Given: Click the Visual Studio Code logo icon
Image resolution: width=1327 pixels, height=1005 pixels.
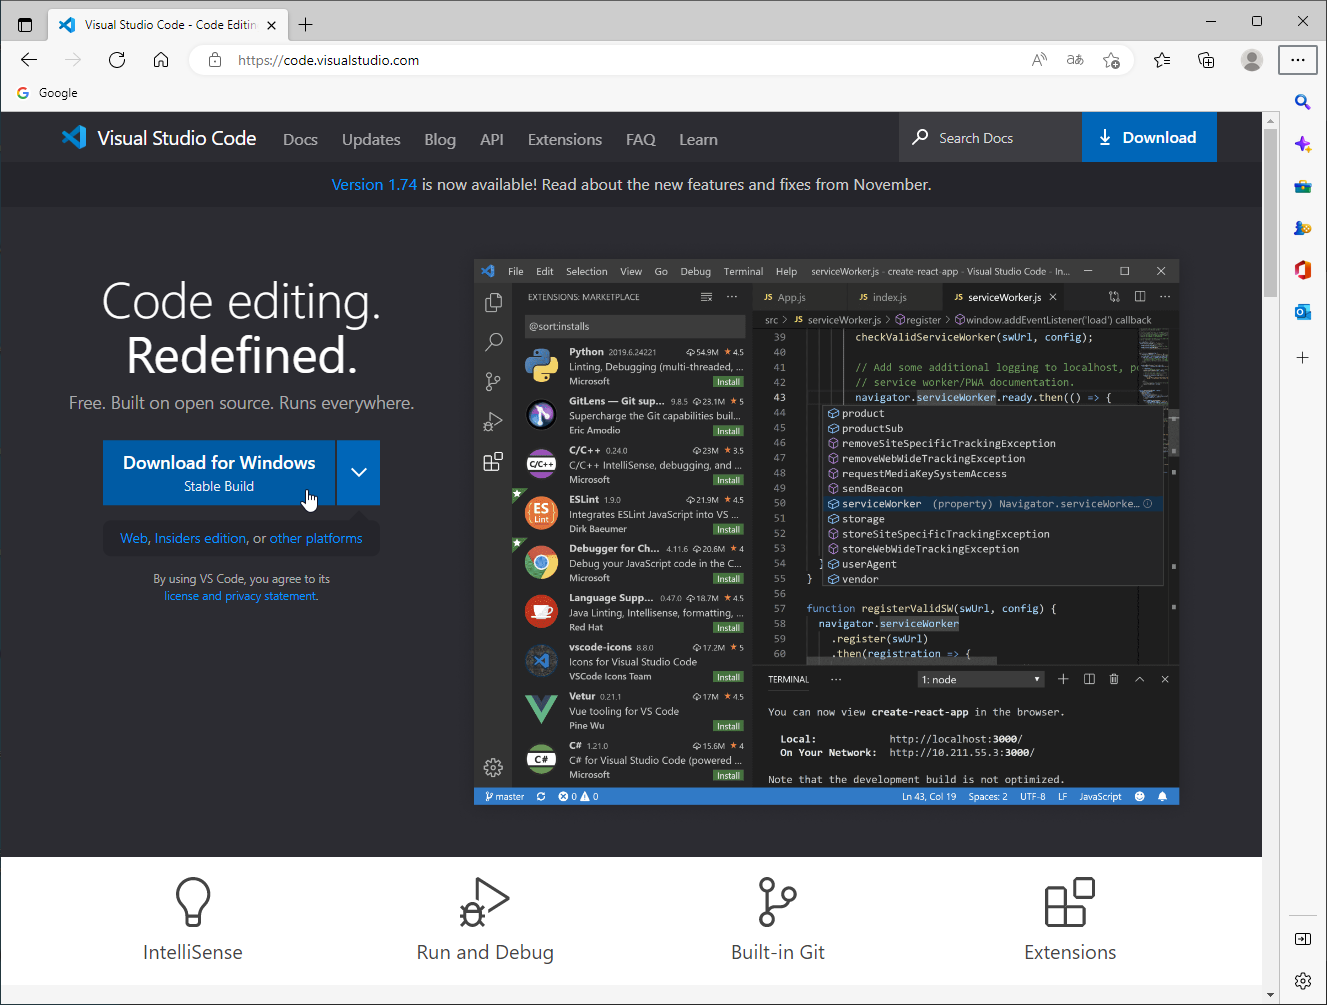Looking at the screenshot, I should [x=74, y=138].
